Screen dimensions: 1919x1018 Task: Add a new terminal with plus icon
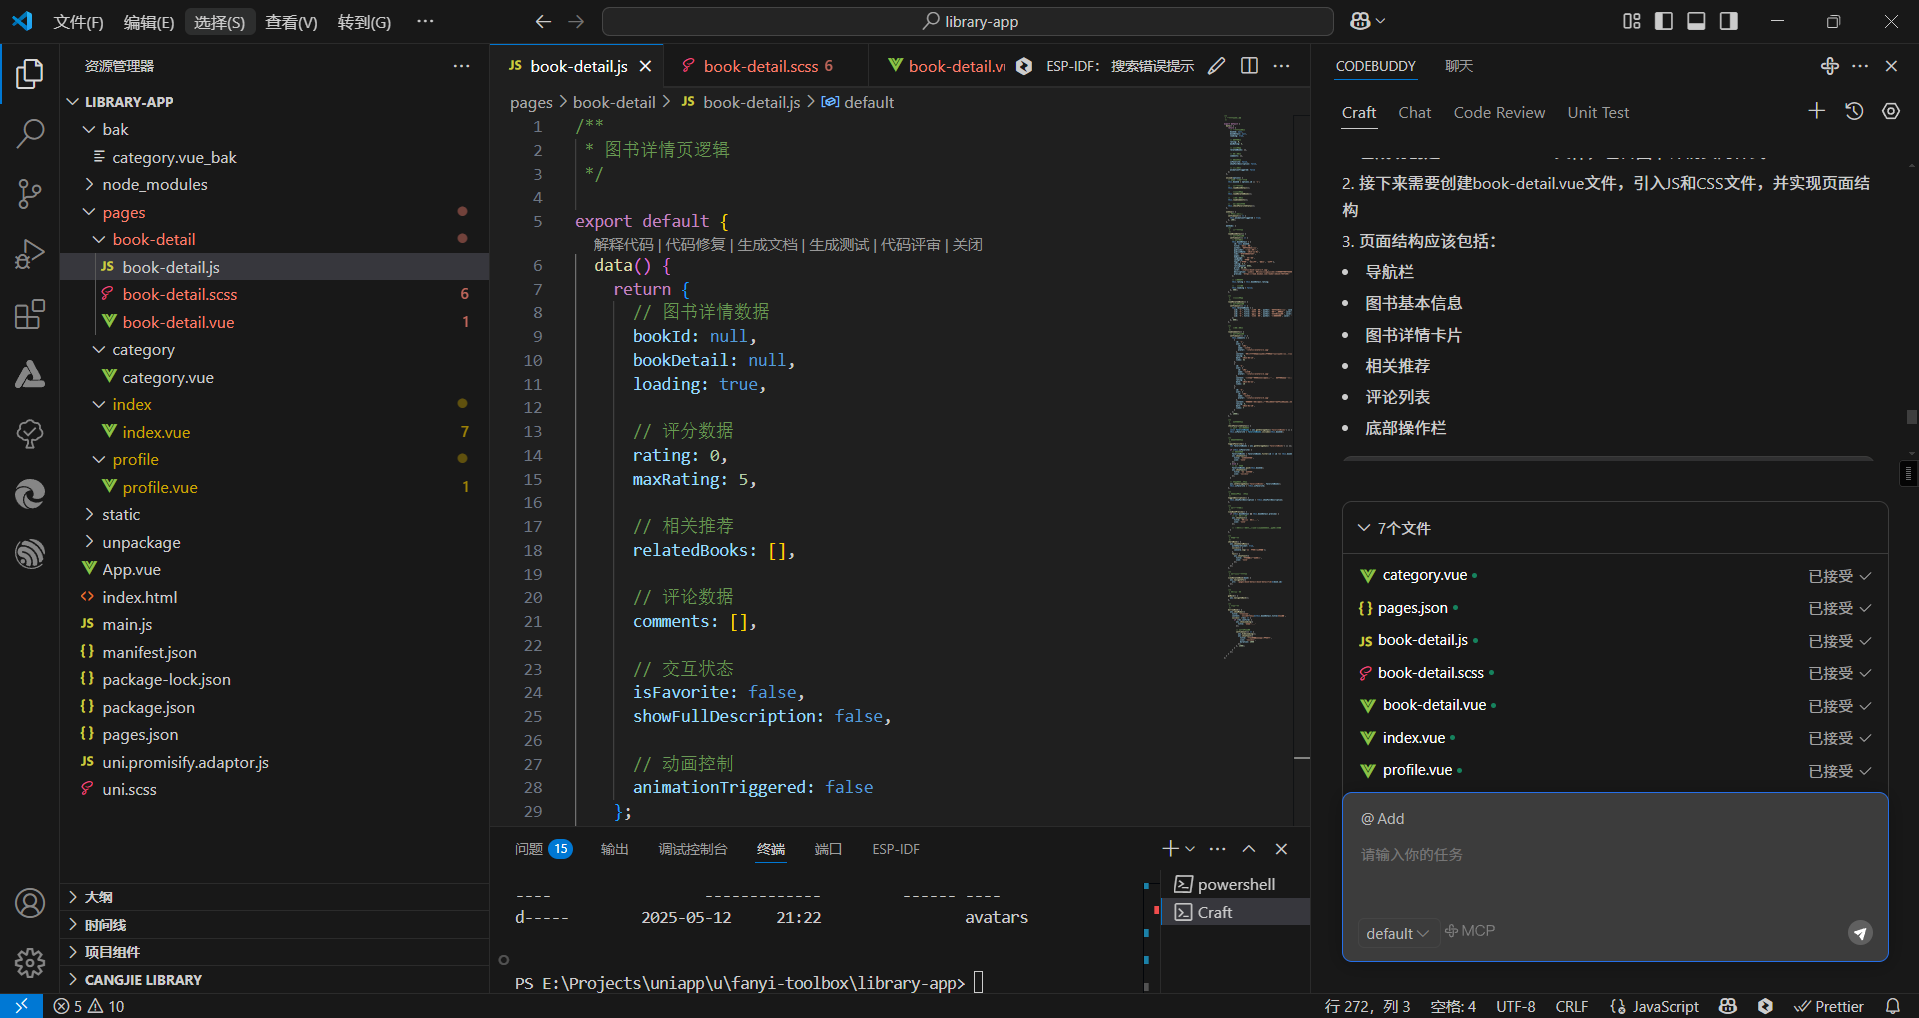(x=1169, y=849)
